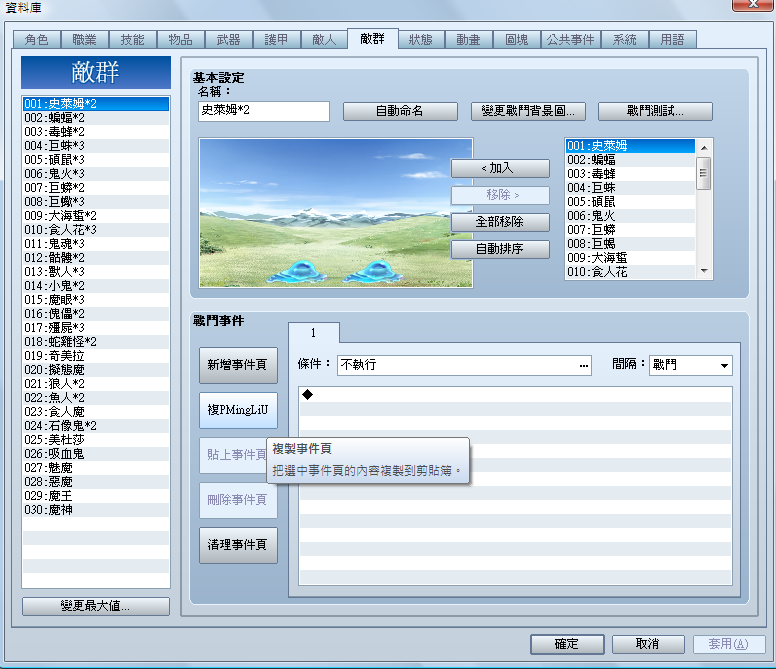
Task: Switch to the 敵人 tab
Action: coord(324,40)
